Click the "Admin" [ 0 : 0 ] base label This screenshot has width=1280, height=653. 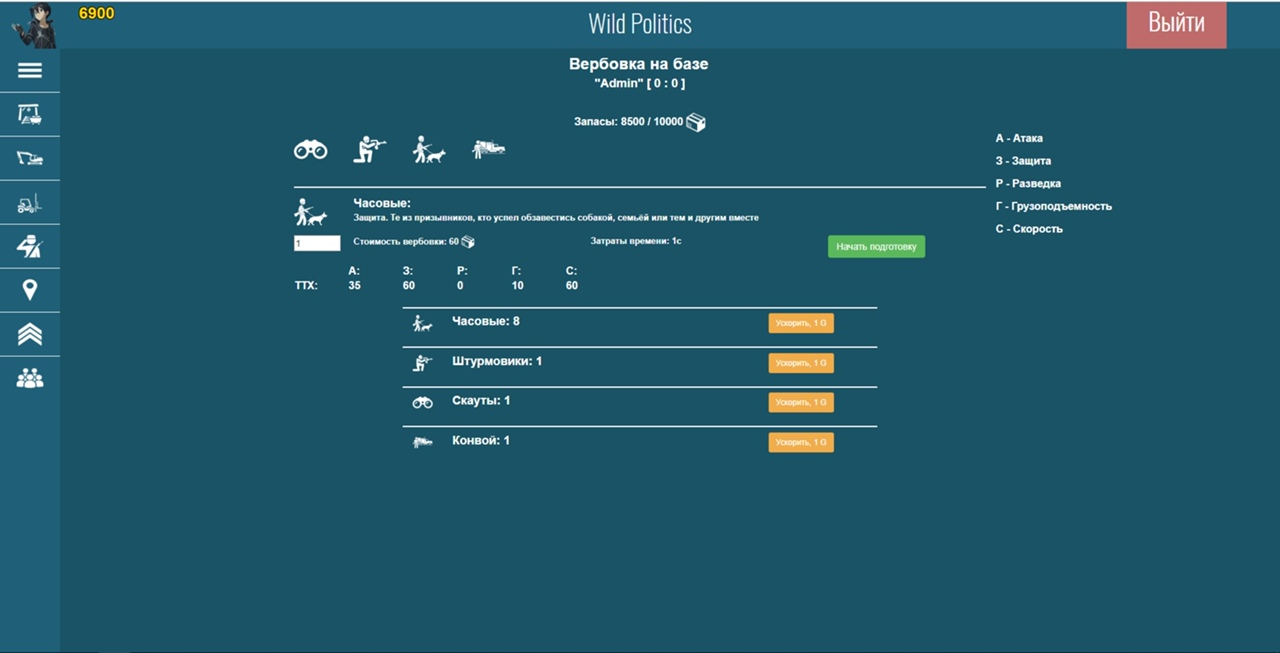[640, 84]
